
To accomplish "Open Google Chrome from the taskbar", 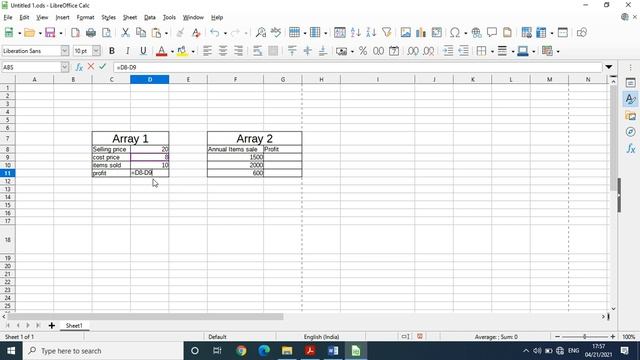I will coord(241,351).
